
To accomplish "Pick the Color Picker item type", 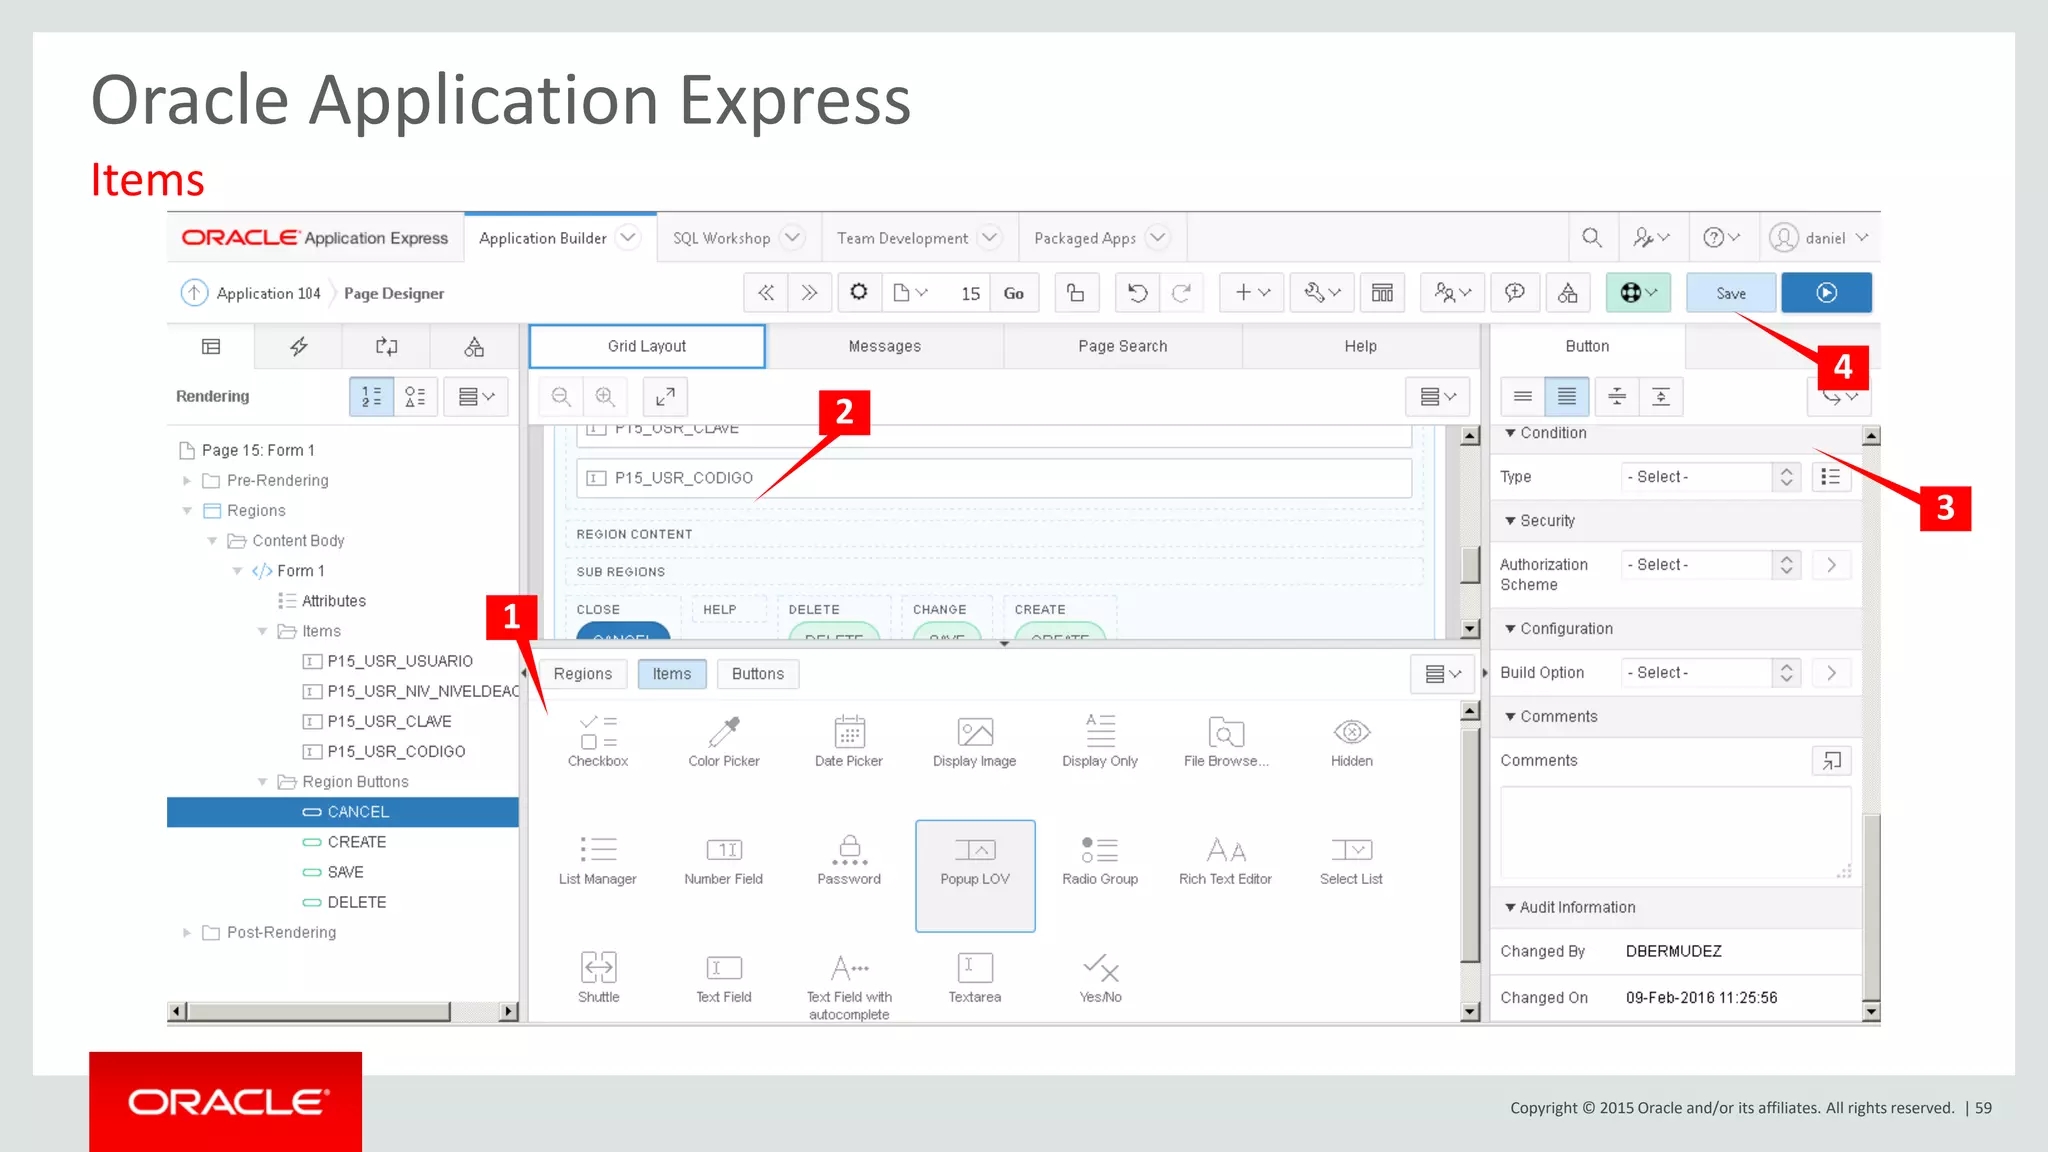I will point(724,742).
